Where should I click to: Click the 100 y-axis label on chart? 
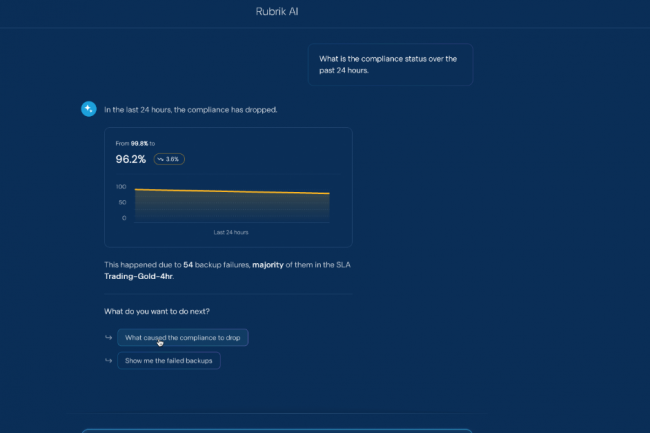(x=121, y=187)
